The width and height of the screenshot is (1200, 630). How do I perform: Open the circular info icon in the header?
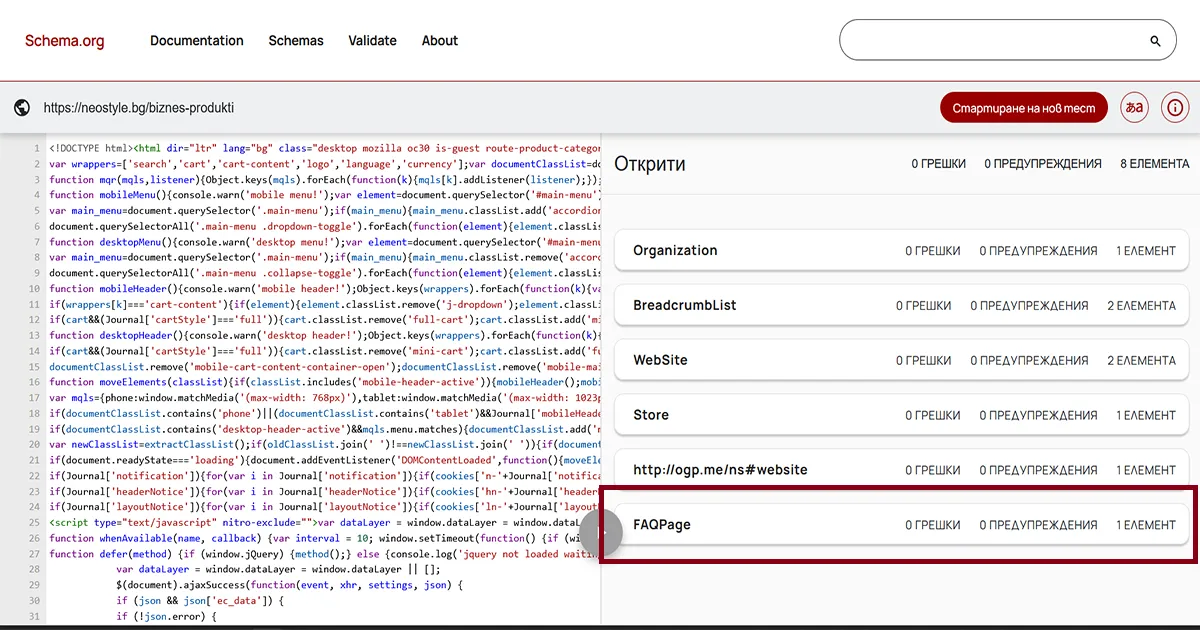coord(1175,107)
